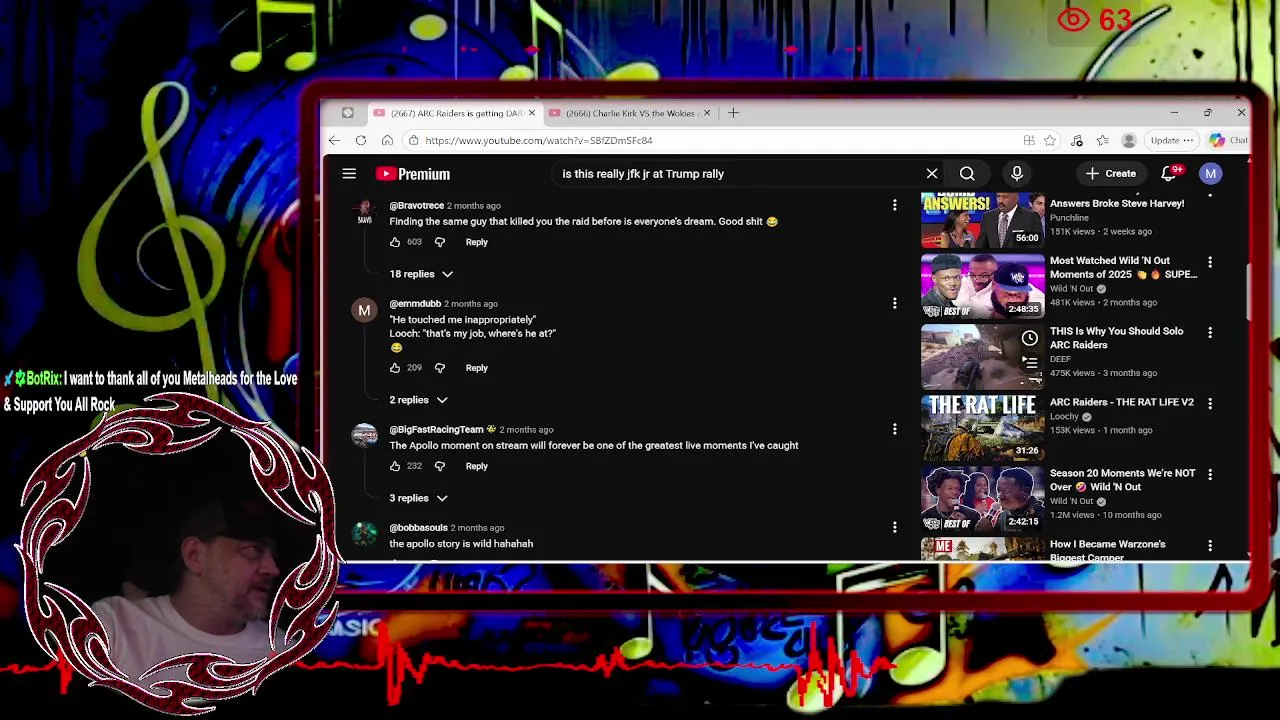
Task: Select the browser address bar URL
Action: [539, 140]
